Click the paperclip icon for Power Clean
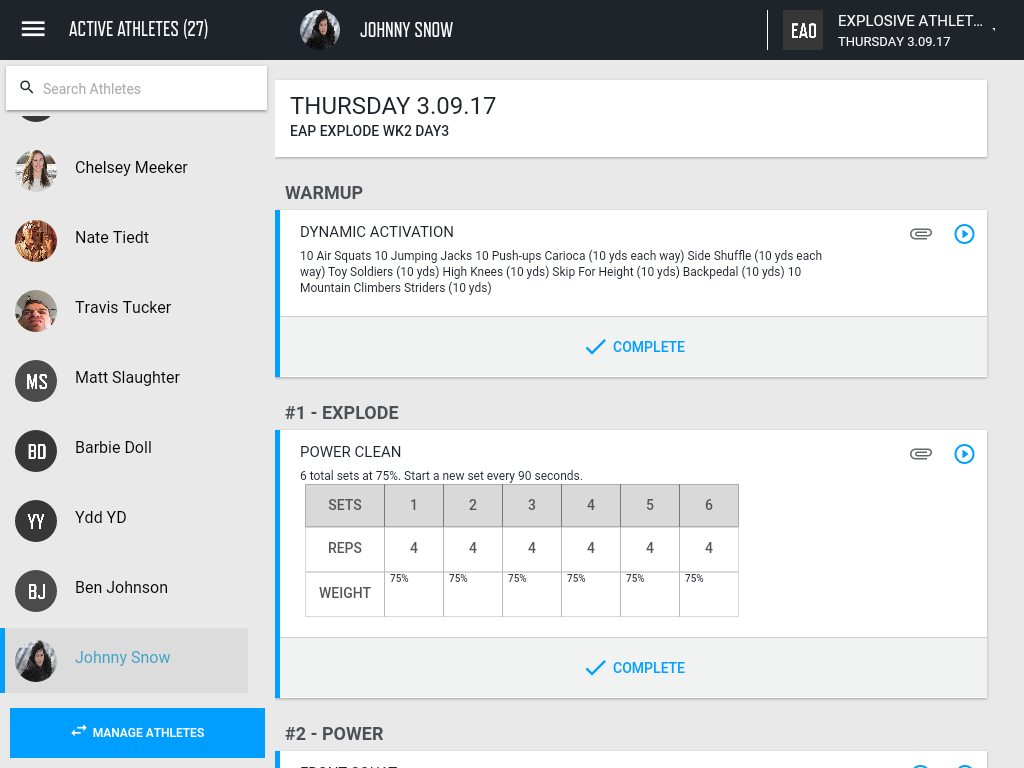Image resolution: width=1024 pixels, height=768 pixels. (921, 454)
